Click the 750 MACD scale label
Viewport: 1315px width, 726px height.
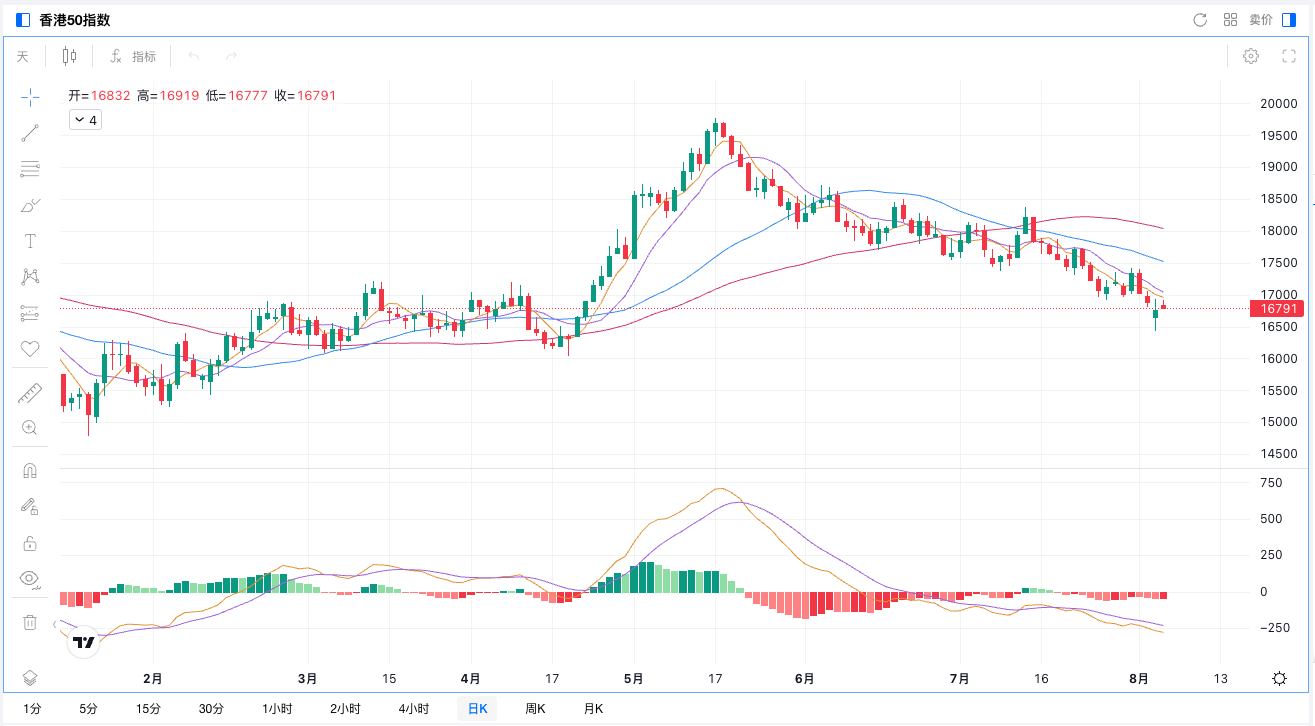(x=1270, y=483)
